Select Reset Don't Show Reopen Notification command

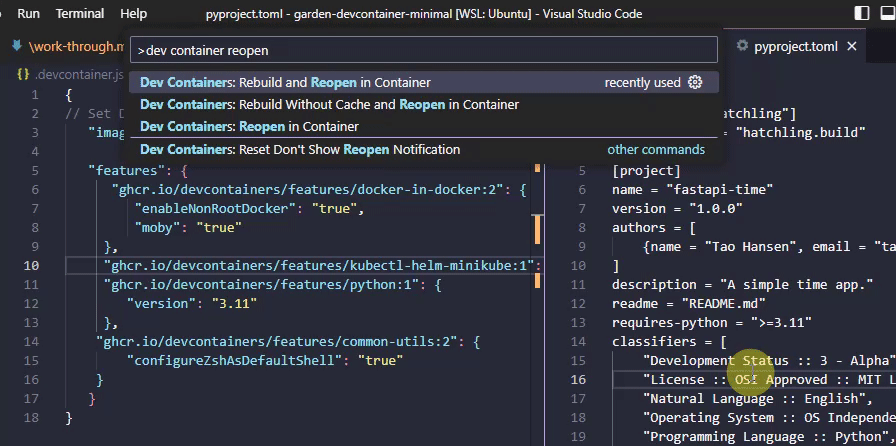pos(423,150)
